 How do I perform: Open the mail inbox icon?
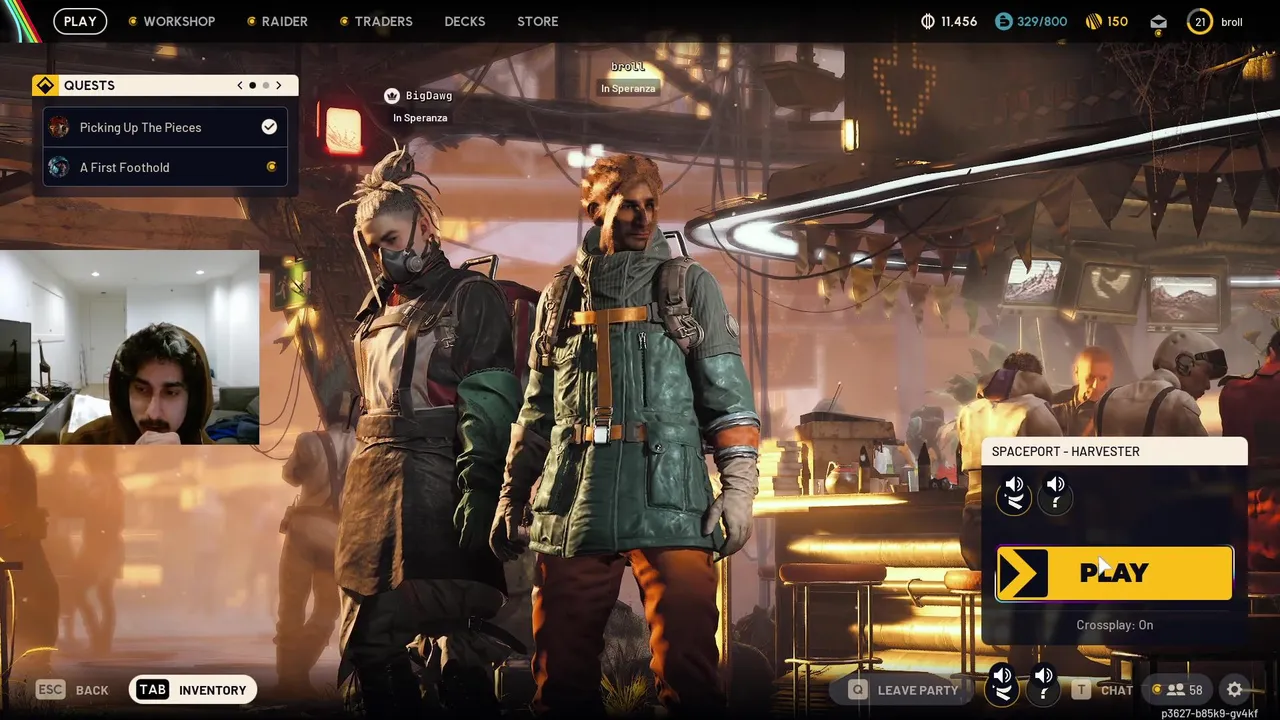[x=1158, y=22]
